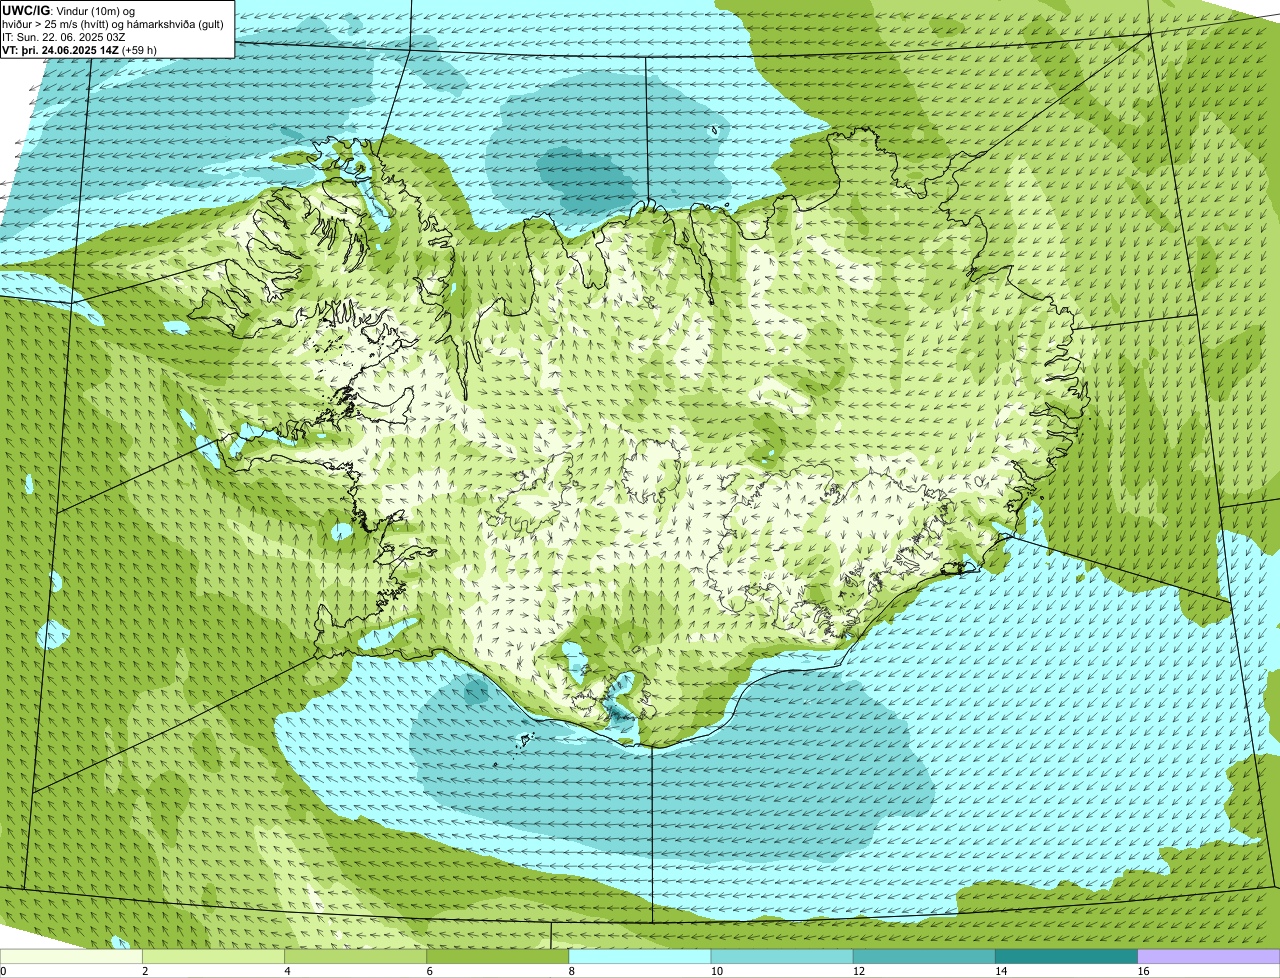
Task: Click the 10–12 m/s legend color band
Action: (x=782, y=956)
